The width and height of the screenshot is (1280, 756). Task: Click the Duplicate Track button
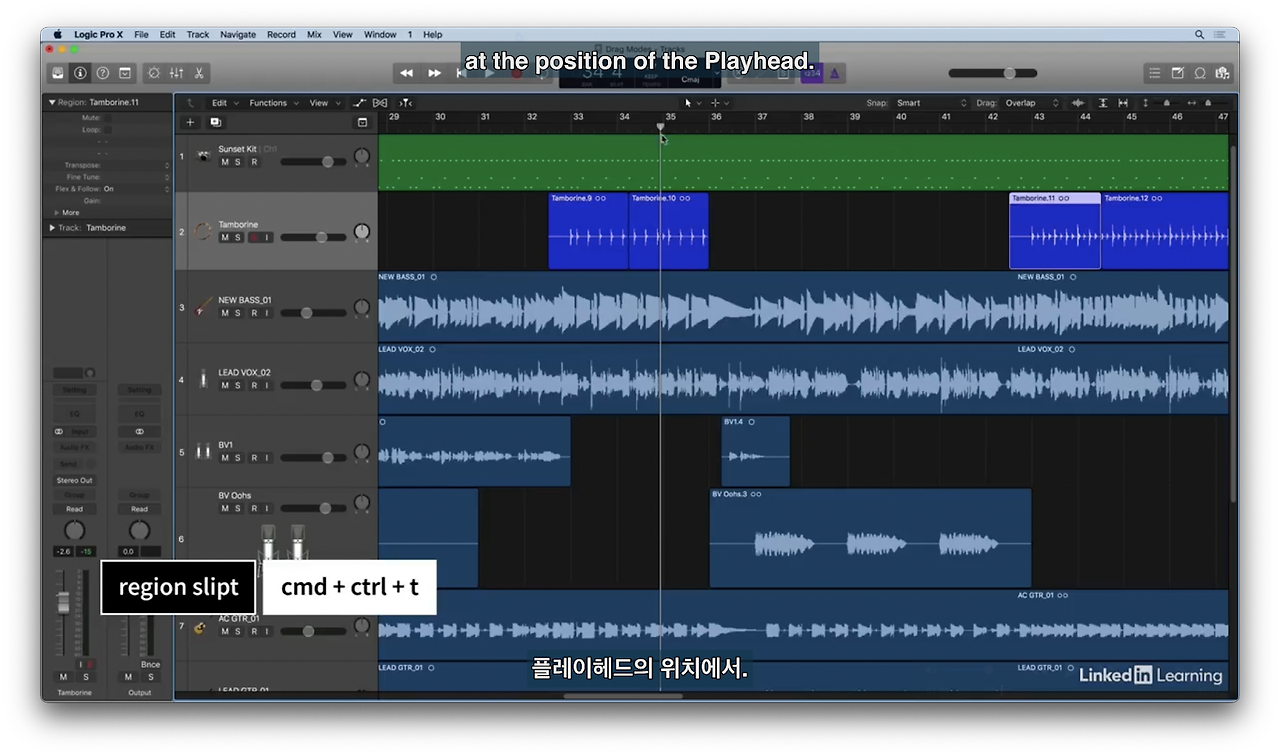click(215, 122)
